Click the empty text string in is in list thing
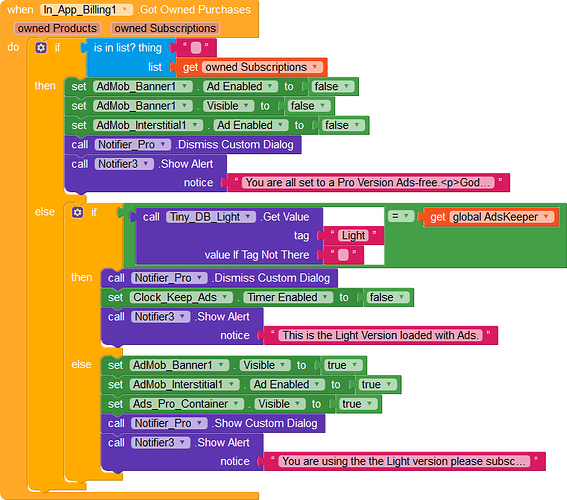Image resolution: width=567 pixels, height=500 pixels. point(196,48)
